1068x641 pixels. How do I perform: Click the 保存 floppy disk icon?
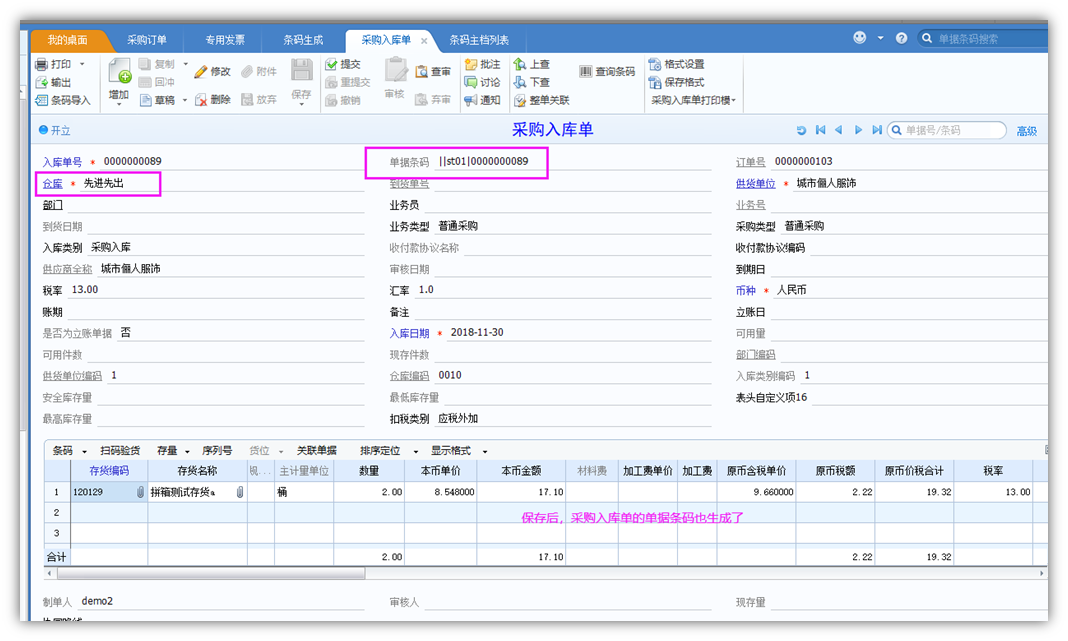pyautogui.click(x=301, y=70)
